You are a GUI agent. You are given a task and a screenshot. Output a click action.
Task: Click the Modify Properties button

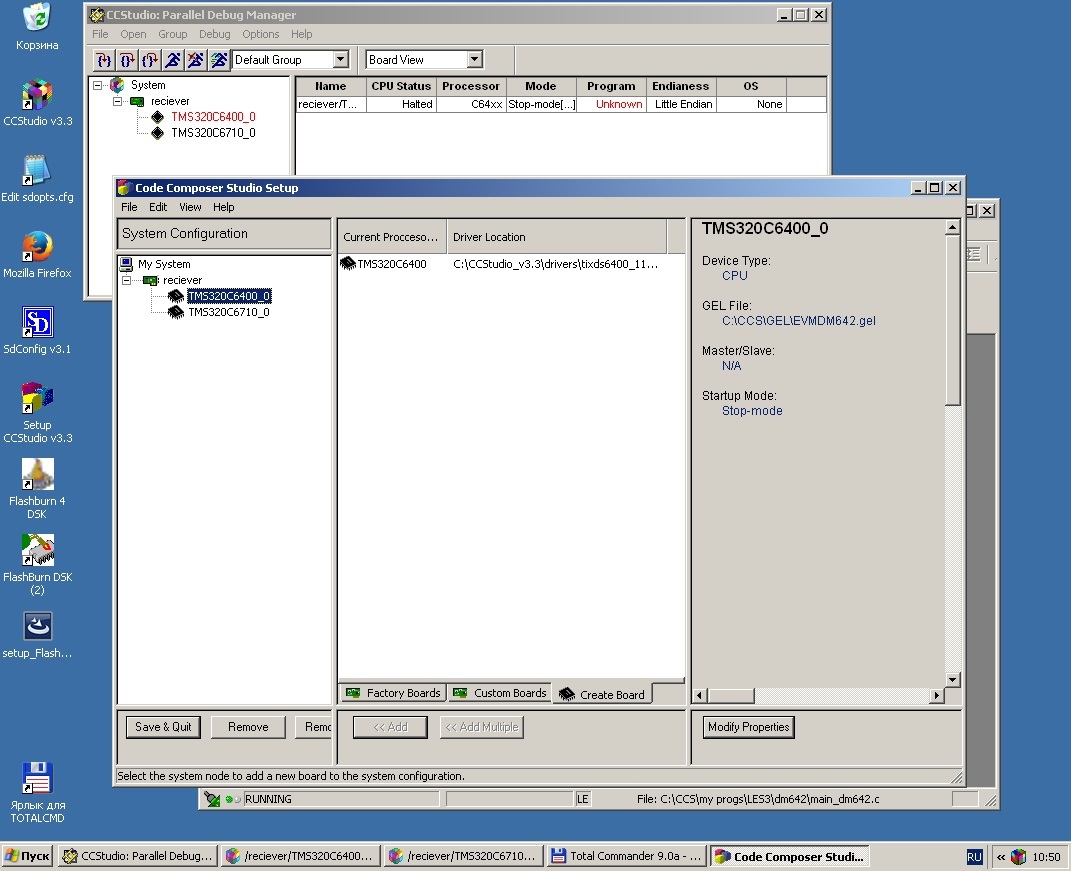click(x=749, y=727)
